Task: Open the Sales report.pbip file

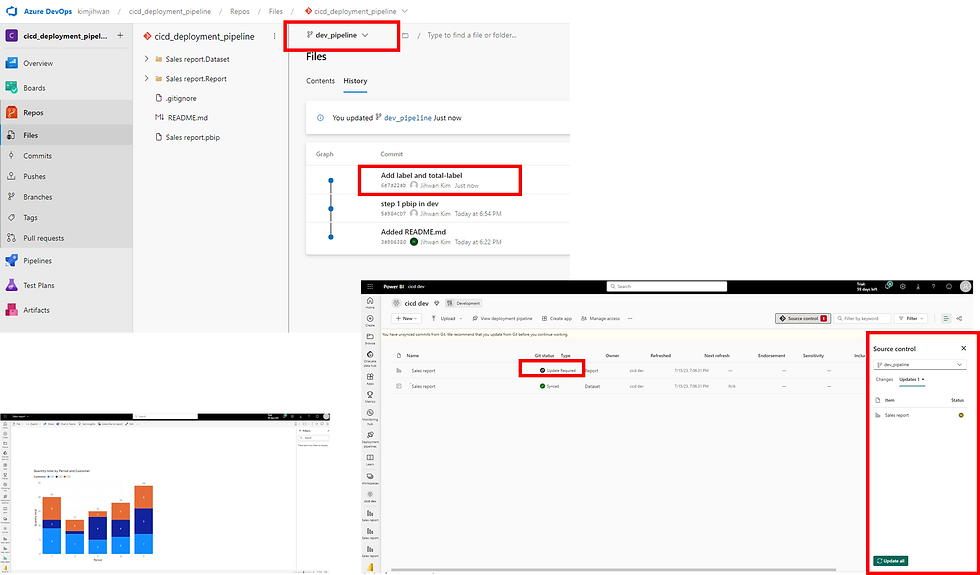Action: (192, 137)
